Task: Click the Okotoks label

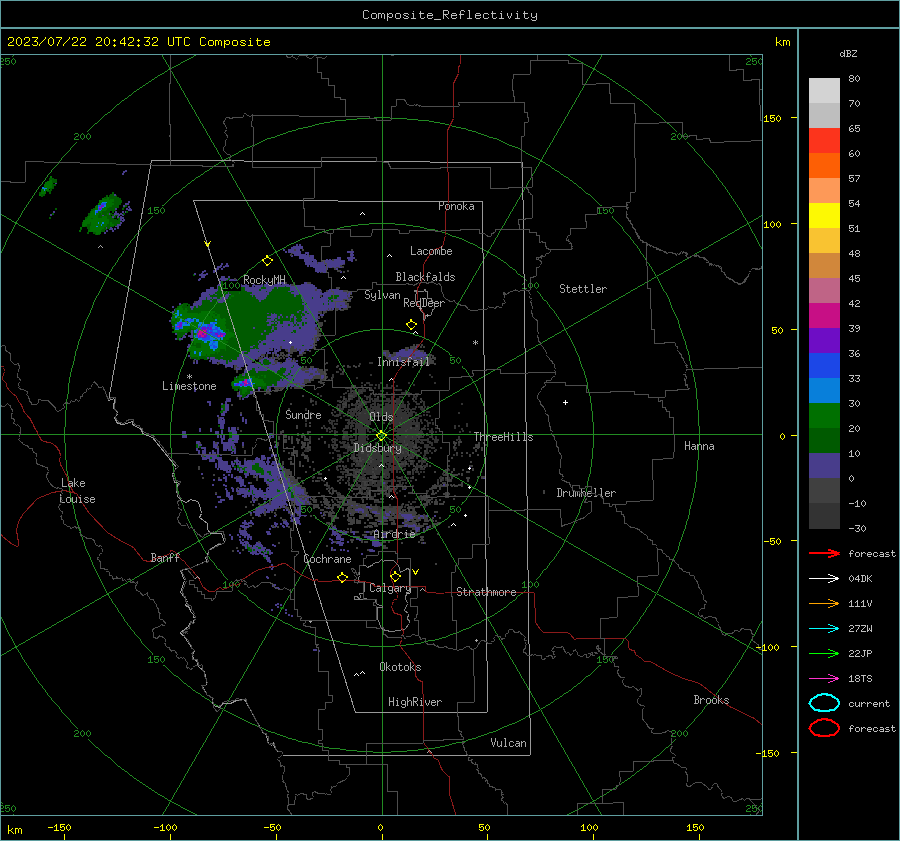Action: (x=400, y=667)
